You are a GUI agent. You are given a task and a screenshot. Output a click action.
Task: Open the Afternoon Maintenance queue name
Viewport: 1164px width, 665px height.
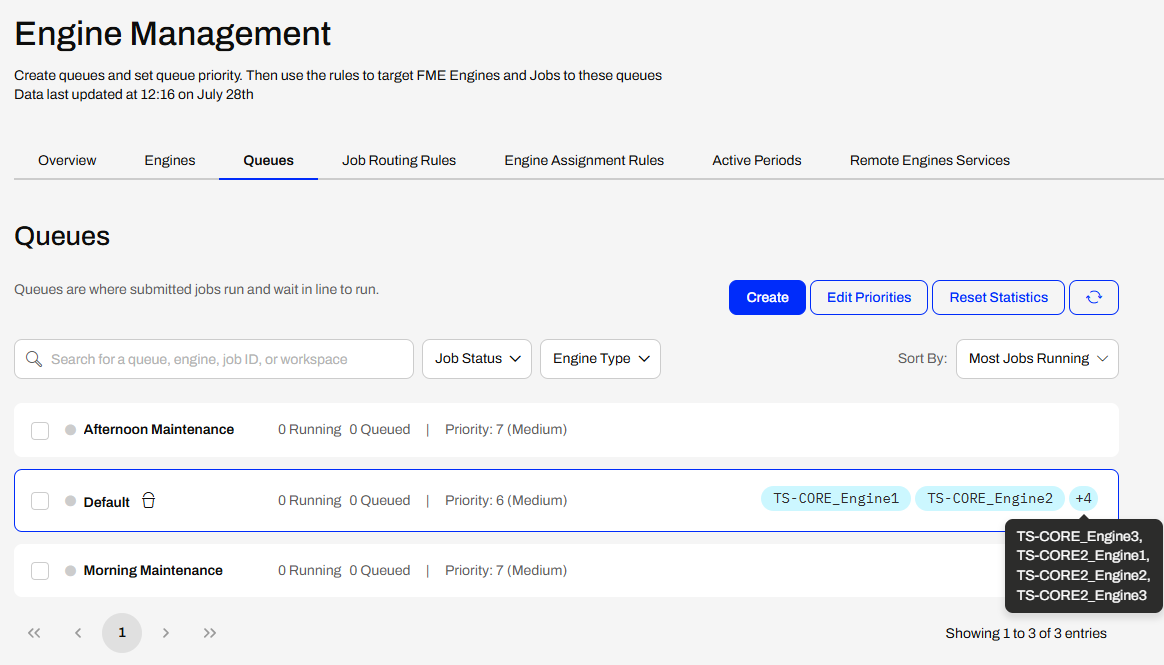(158, 430)
